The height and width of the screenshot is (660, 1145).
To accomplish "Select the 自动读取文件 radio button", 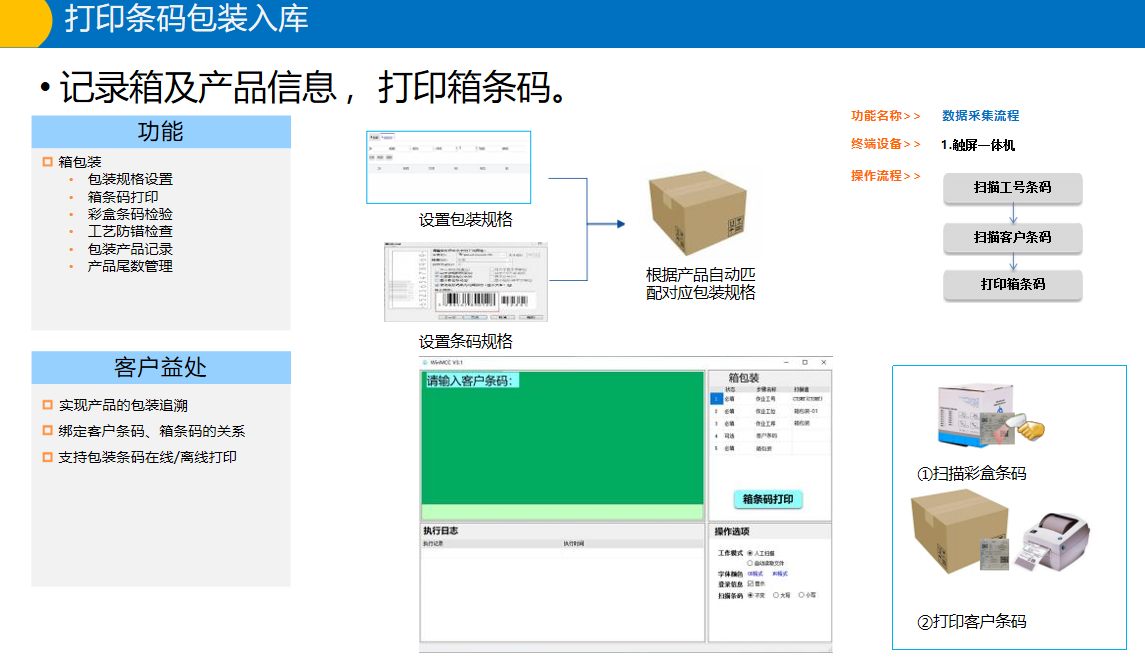I will tap(751, 563).
